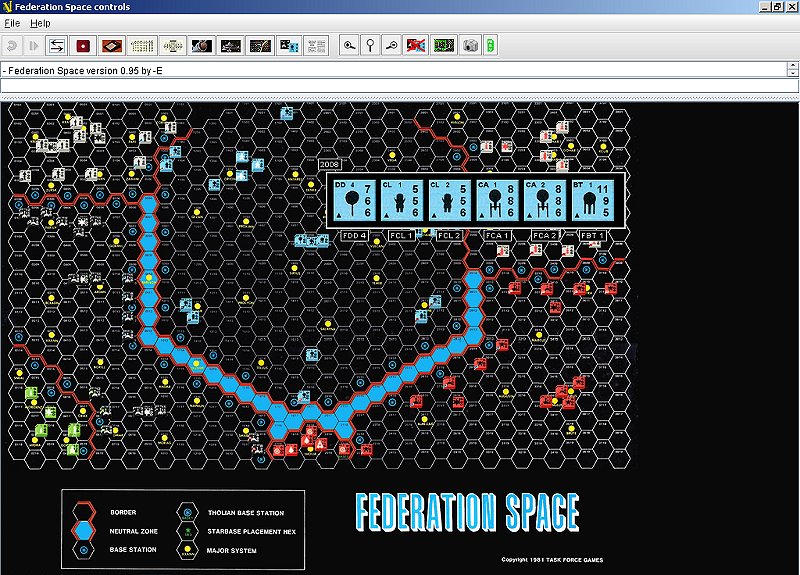Select the DD 4 destroyer counter
800x575 pixels.
[354, 201]
